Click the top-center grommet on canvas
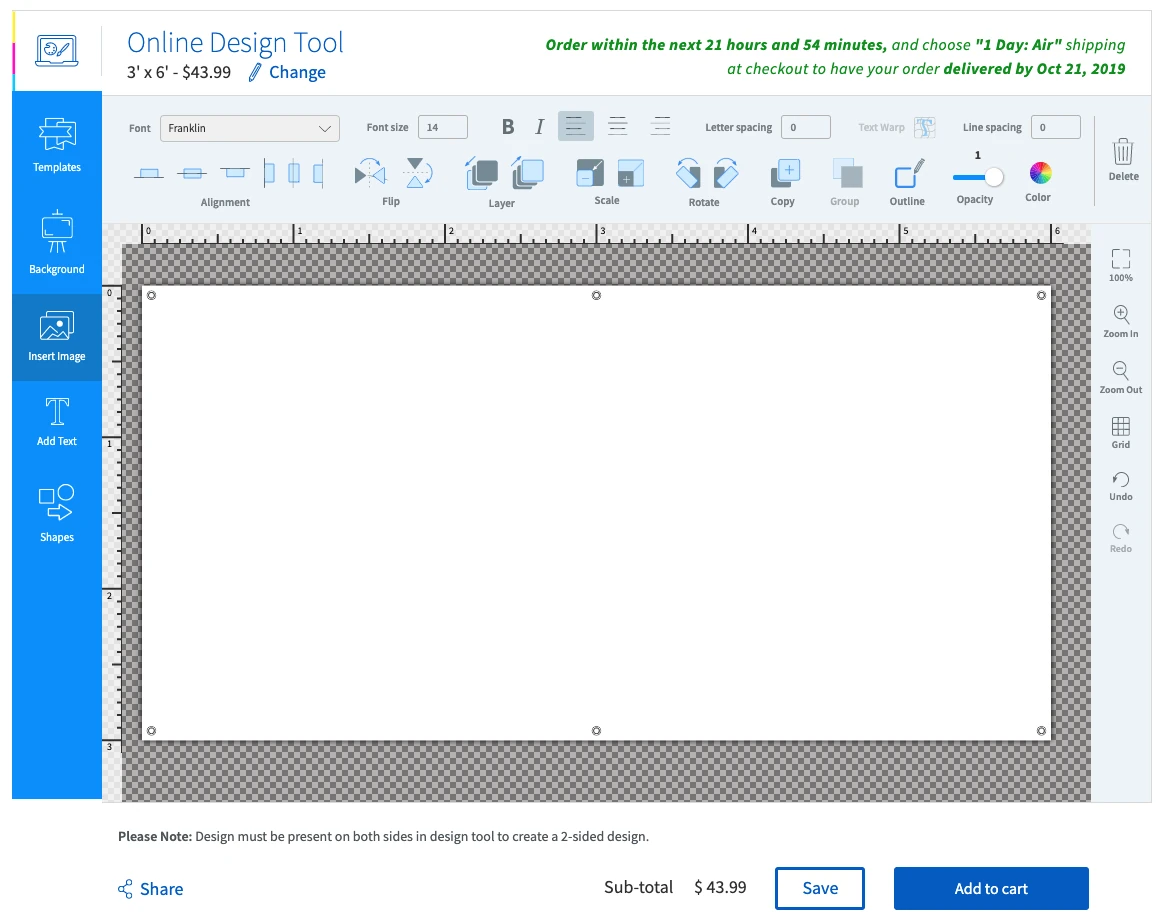The width and height of the screenshot is (1164, 920). [596, 296]
